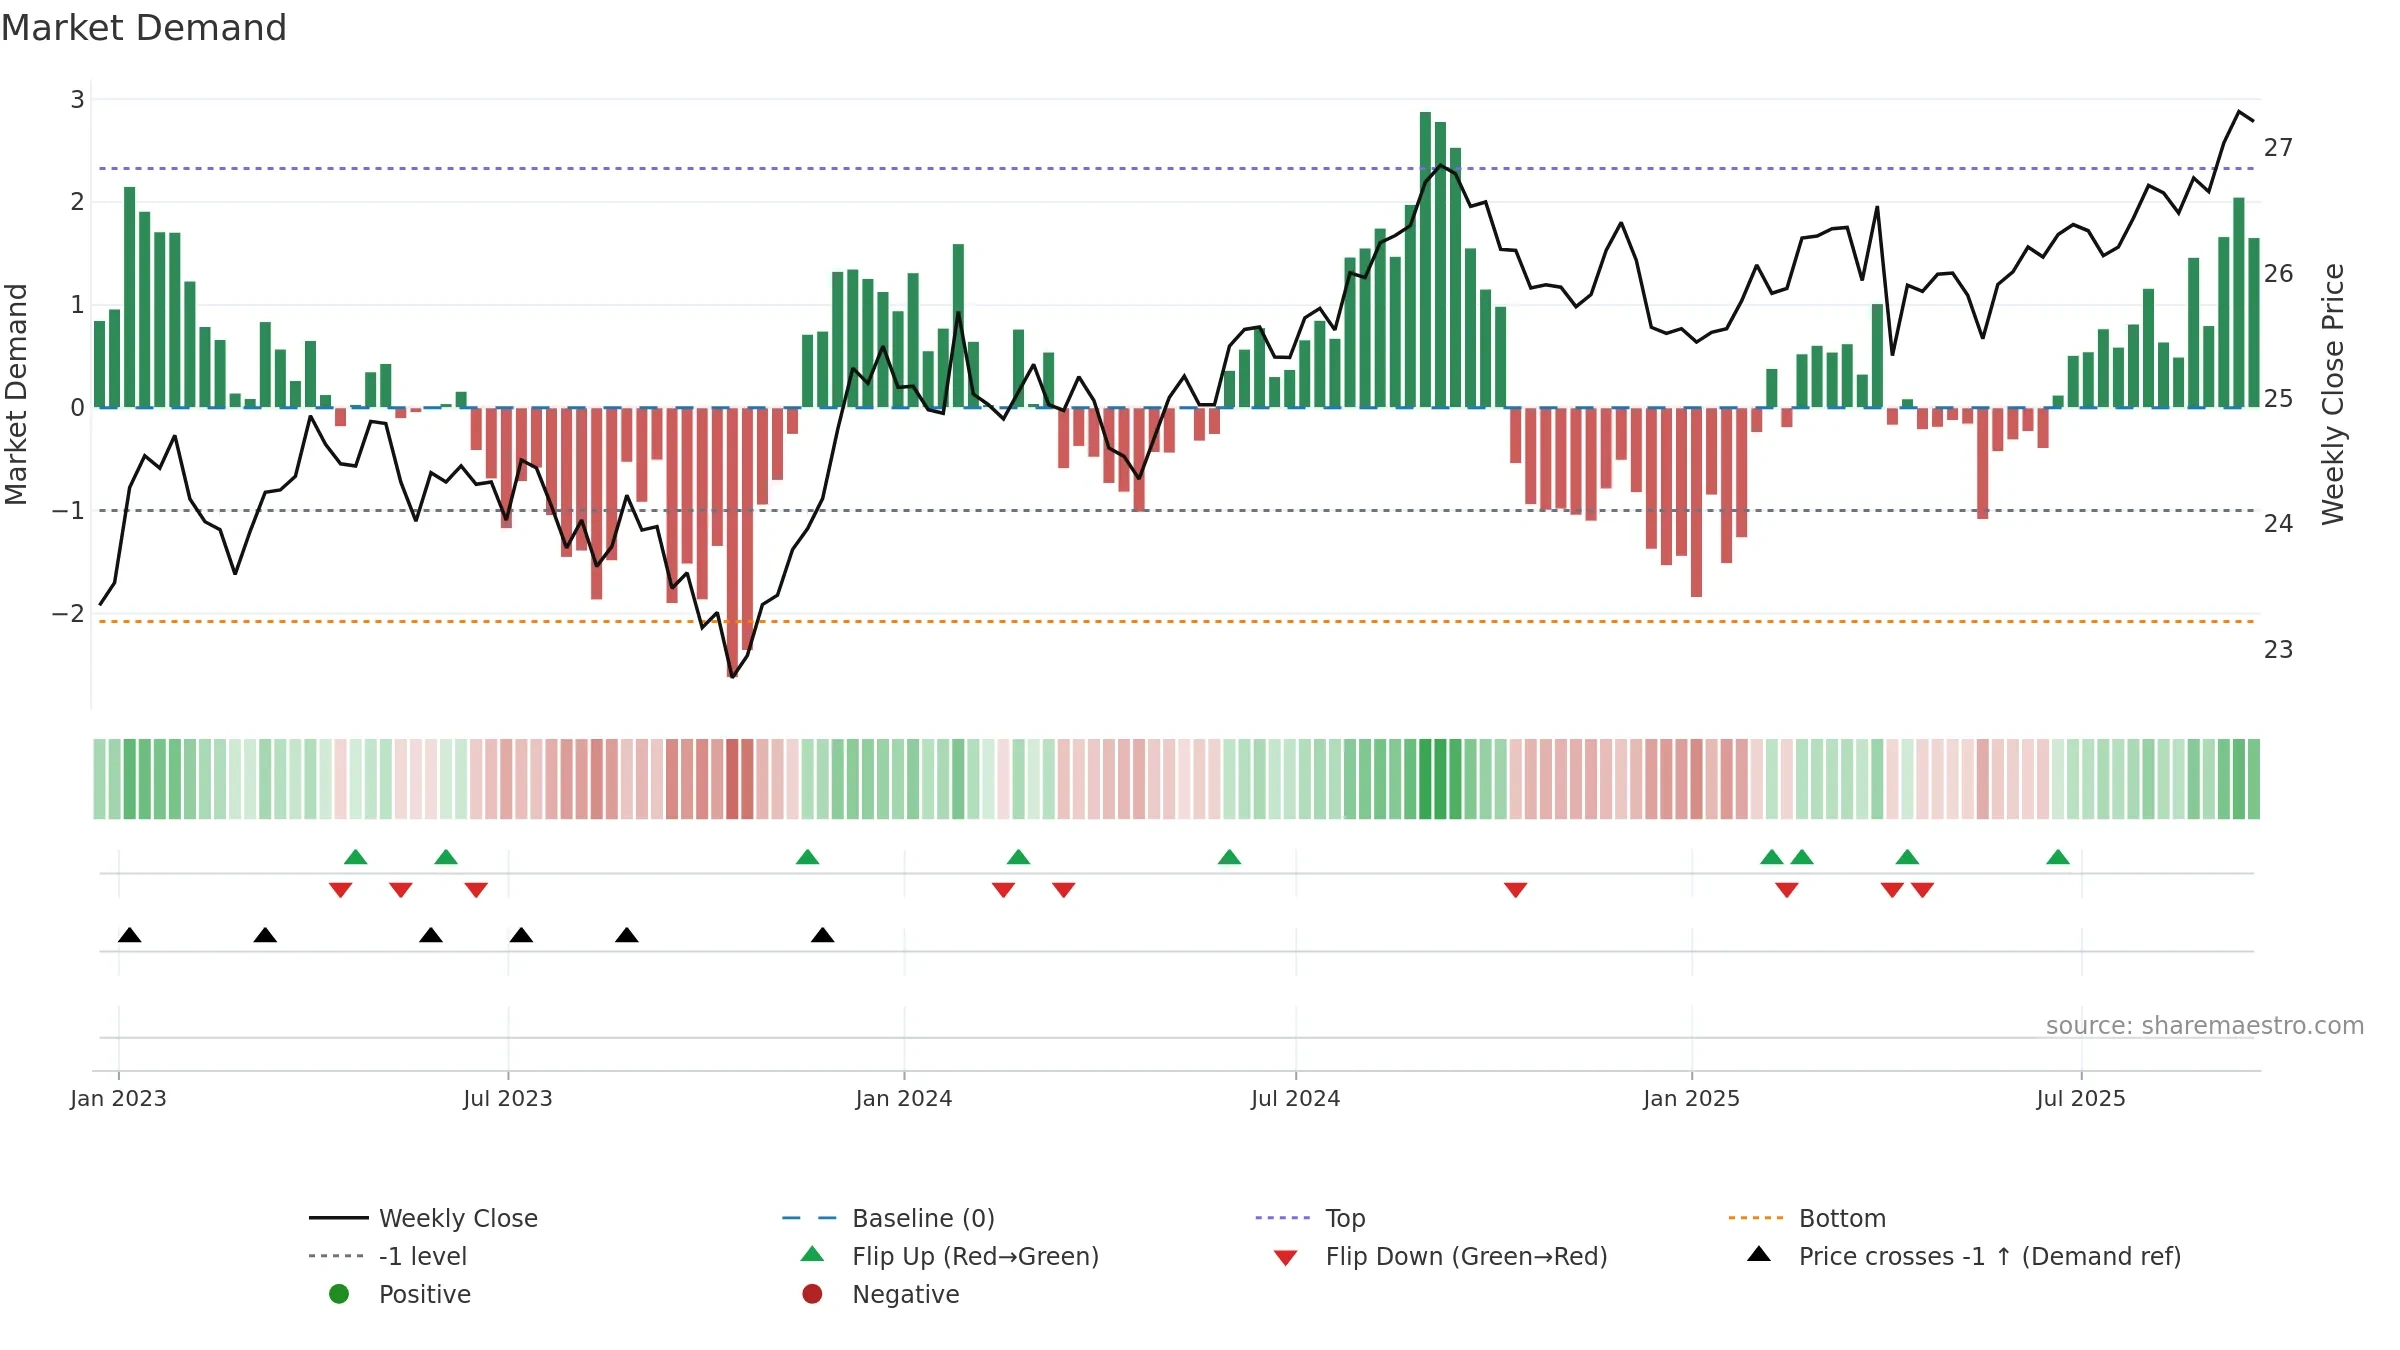Select black triangle marker just after Jul 2023
The image size is (2400, 1350).
(521, 935)
